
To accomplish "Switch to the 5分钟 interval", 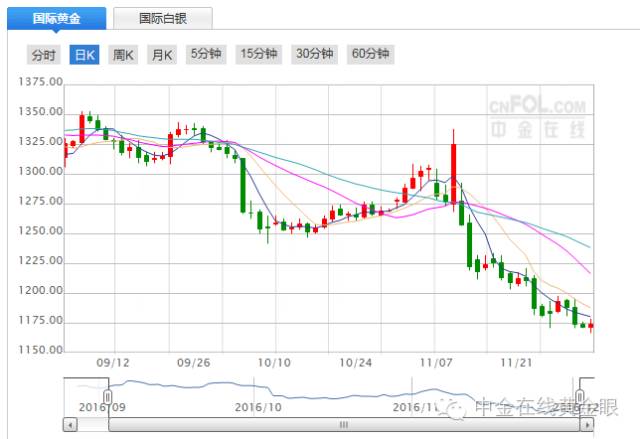I will coord(206,55).
